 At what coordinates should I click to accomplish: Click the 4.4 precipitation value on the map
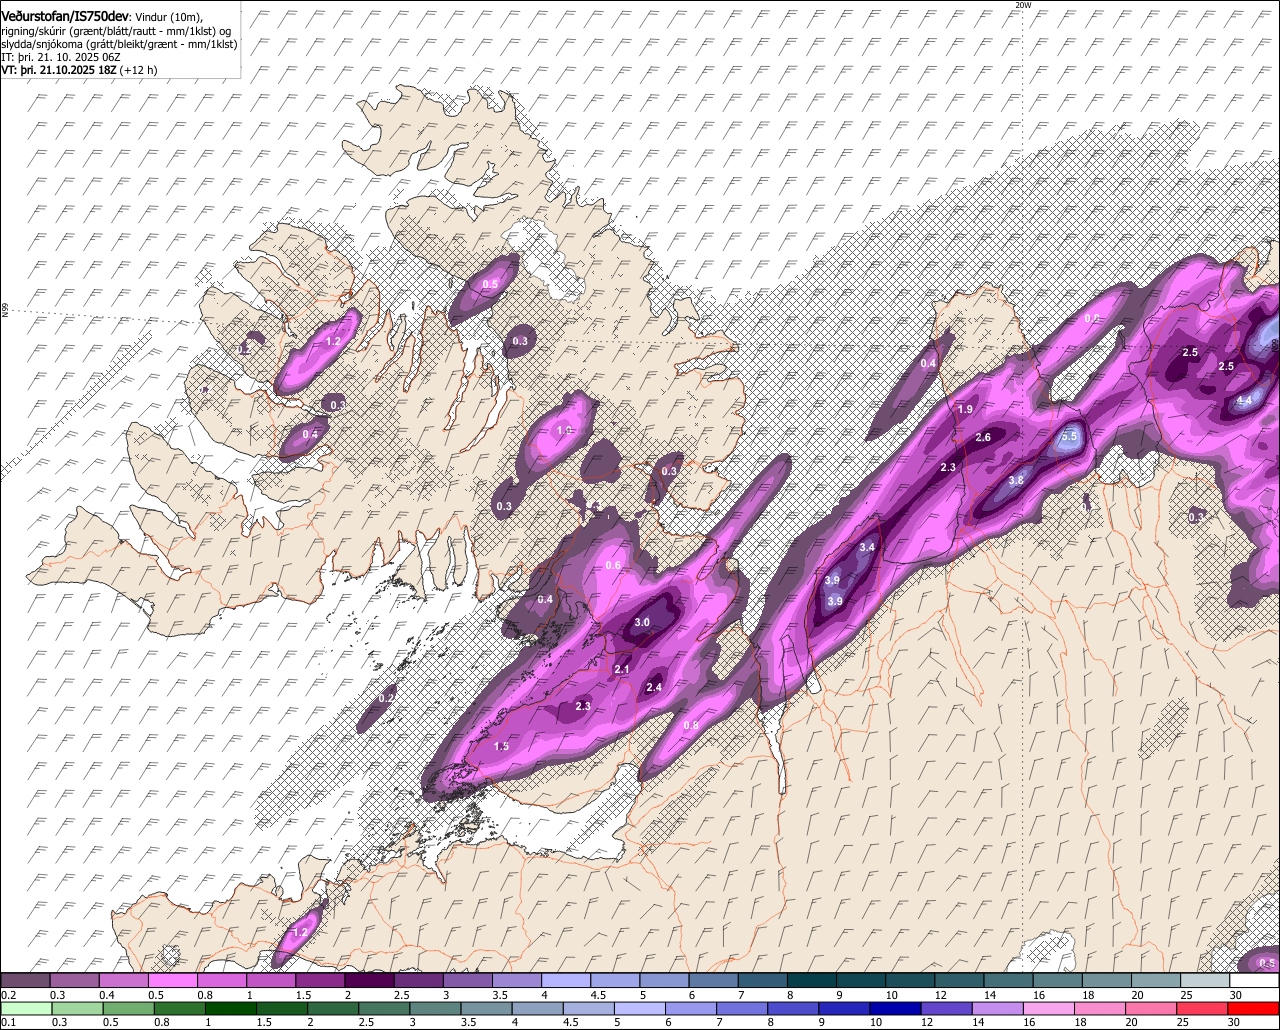coord(1244,400)
